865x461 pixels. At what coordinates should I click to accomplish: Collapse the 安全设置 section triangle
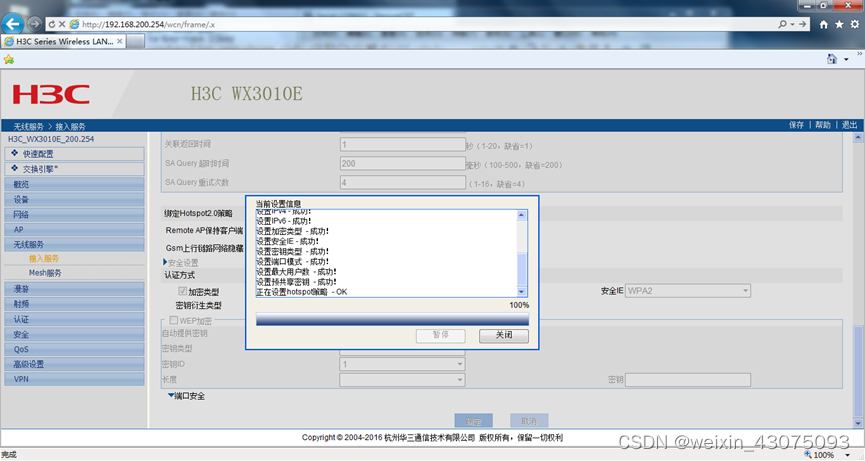tap(165, 262)
